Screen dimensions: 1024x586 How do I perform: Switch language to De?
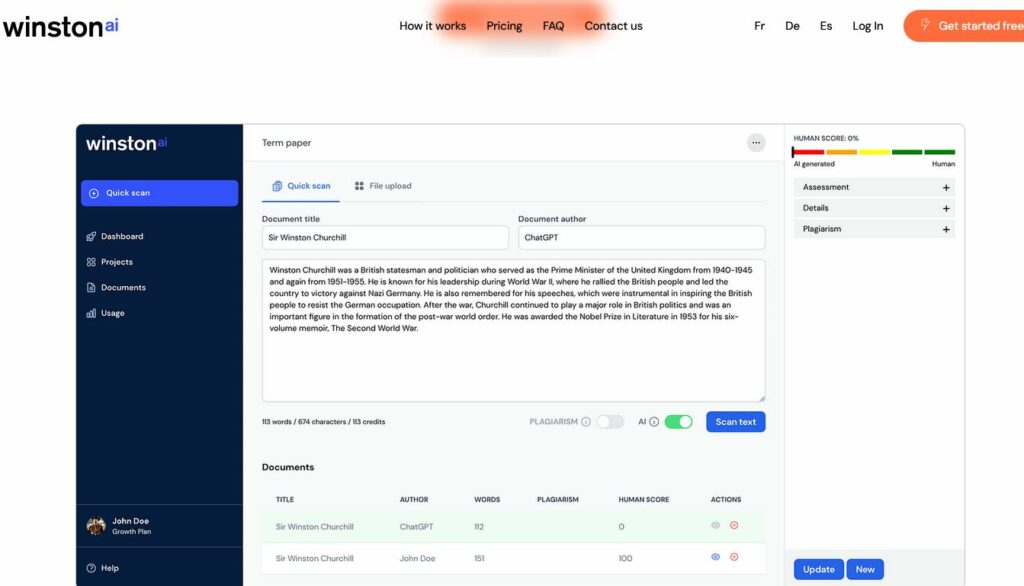tap(792, 26)
